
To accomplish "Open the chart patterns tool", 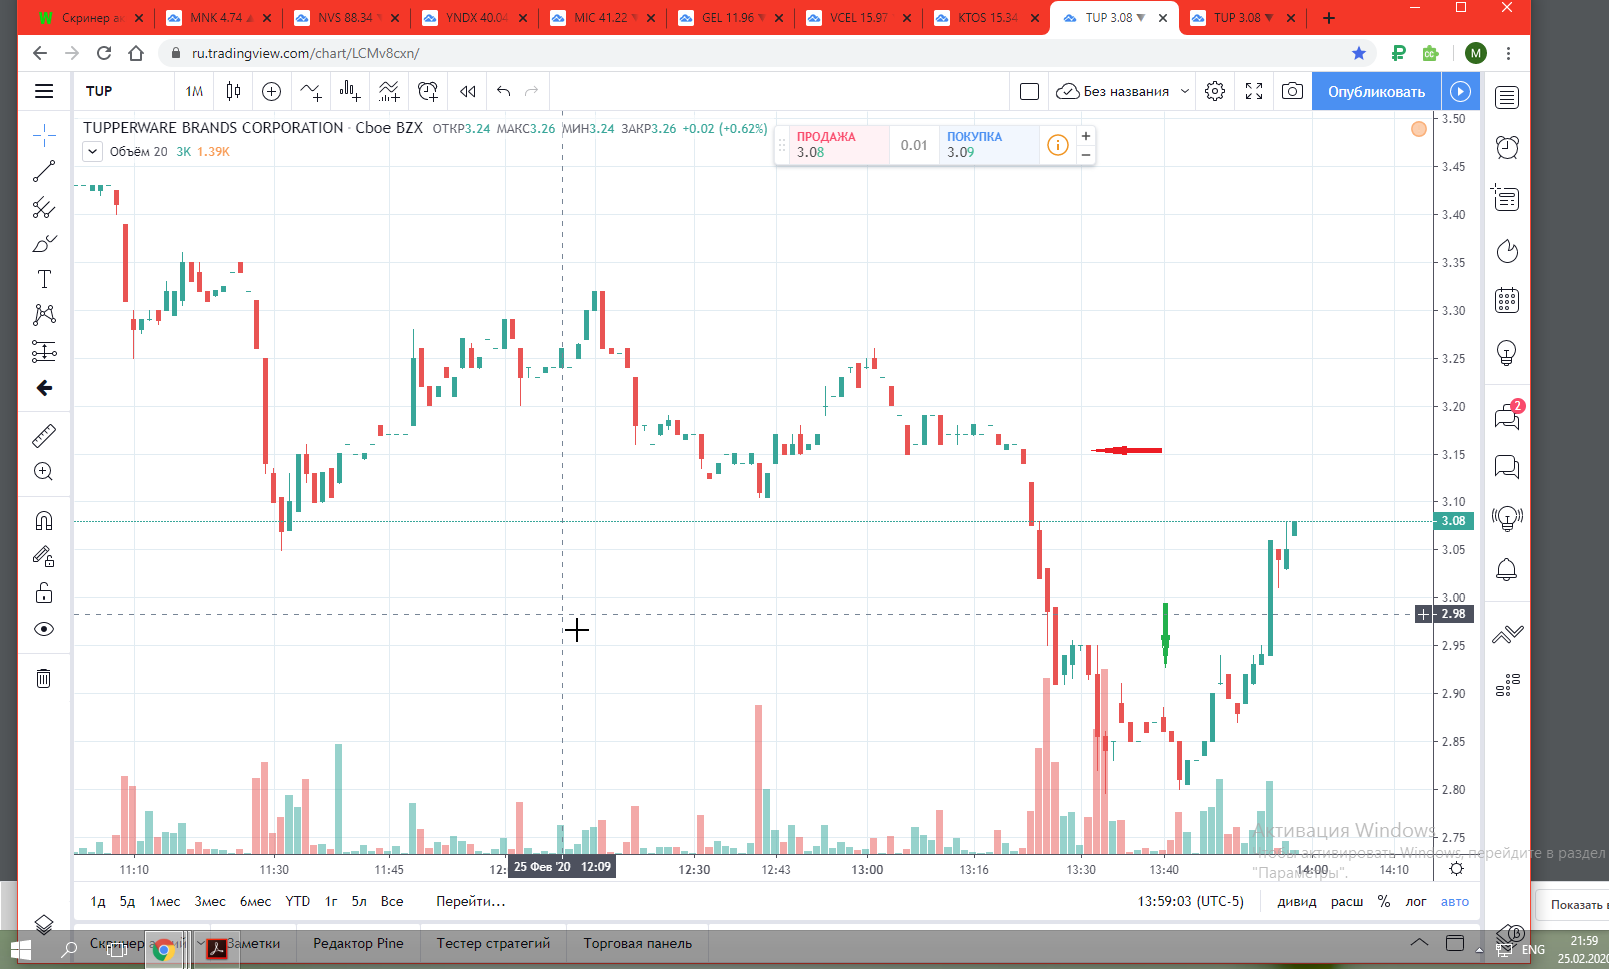I will [x=44, y=315].
